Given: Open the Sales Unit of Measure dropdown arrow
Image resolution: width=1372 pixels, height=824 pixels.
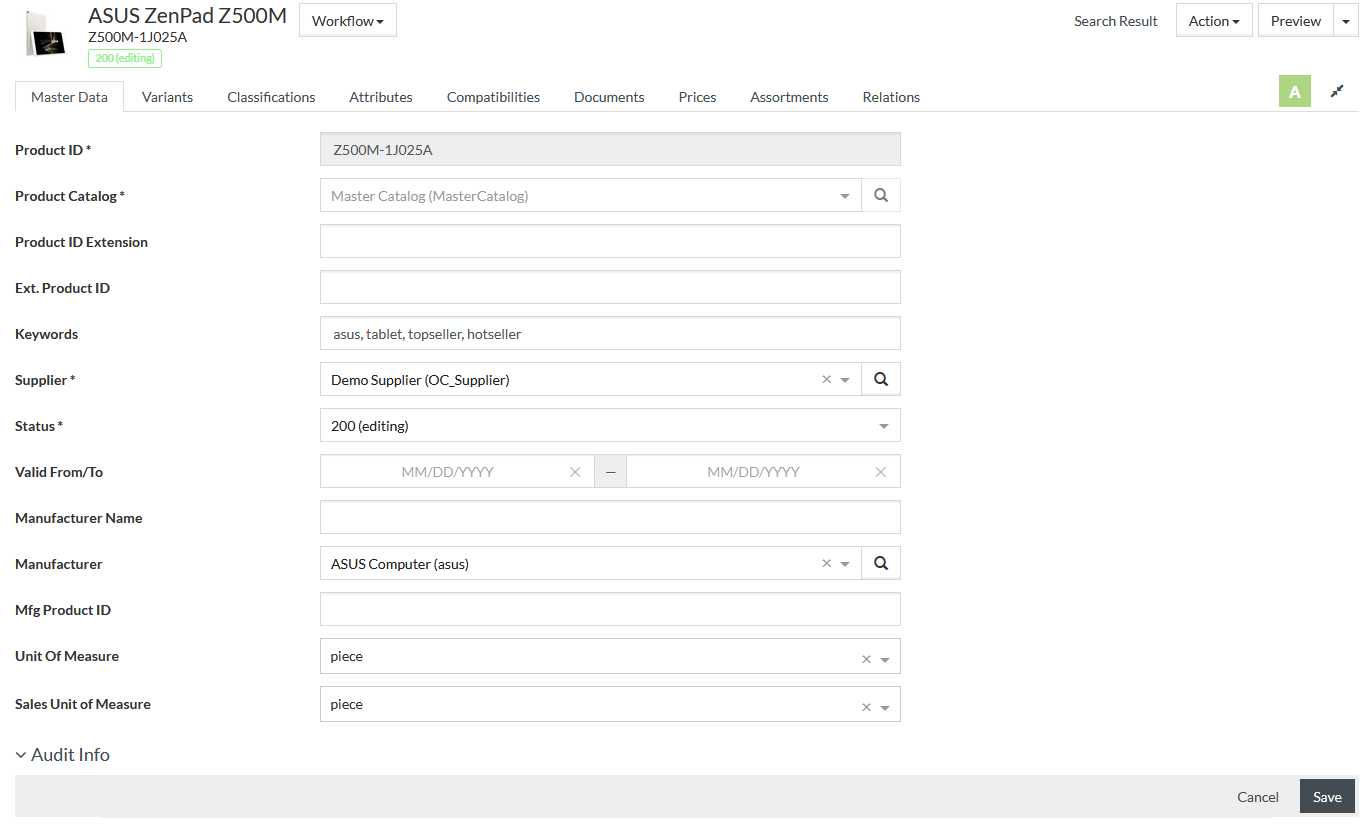Looking at the screenshot, I should click(885, 707).
